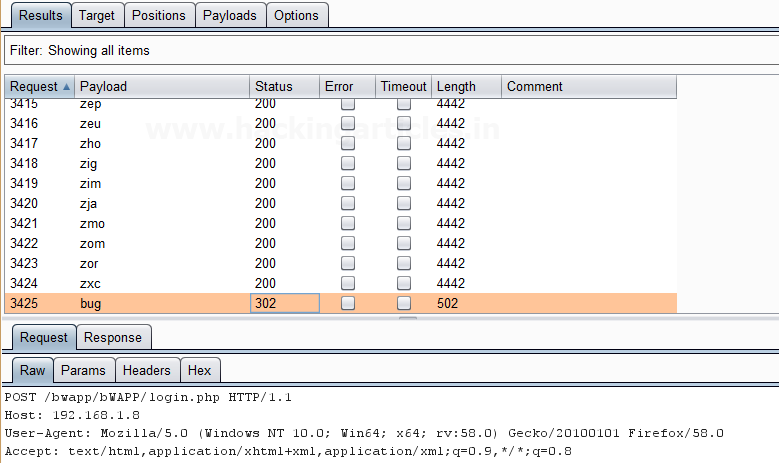Switch to the Response tab
The width and height of the screenshot is (779, 463).
click(x=113, y=338)
